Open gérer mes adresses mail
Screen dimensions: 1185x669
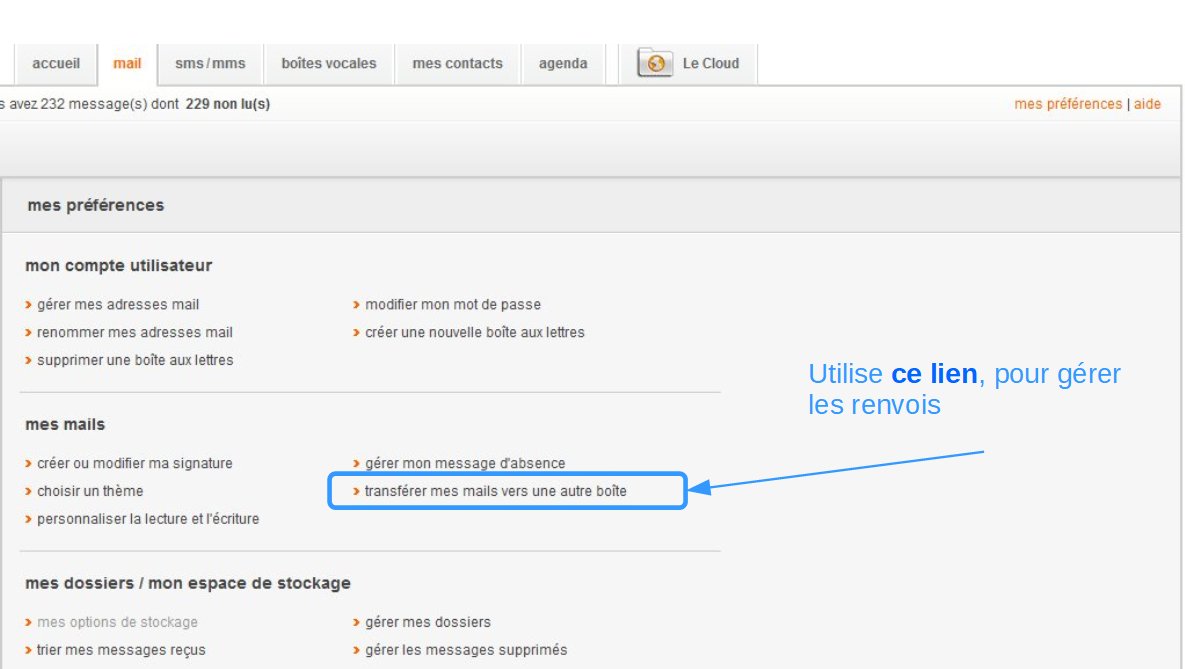pyautogui.click(x=118, y=305)
